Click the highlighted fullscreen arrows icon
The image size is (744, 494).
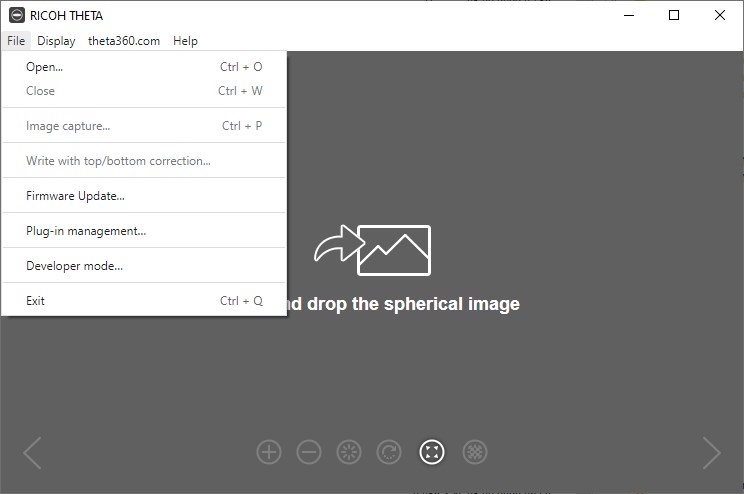pyautogui.click(x=431, y=452)
